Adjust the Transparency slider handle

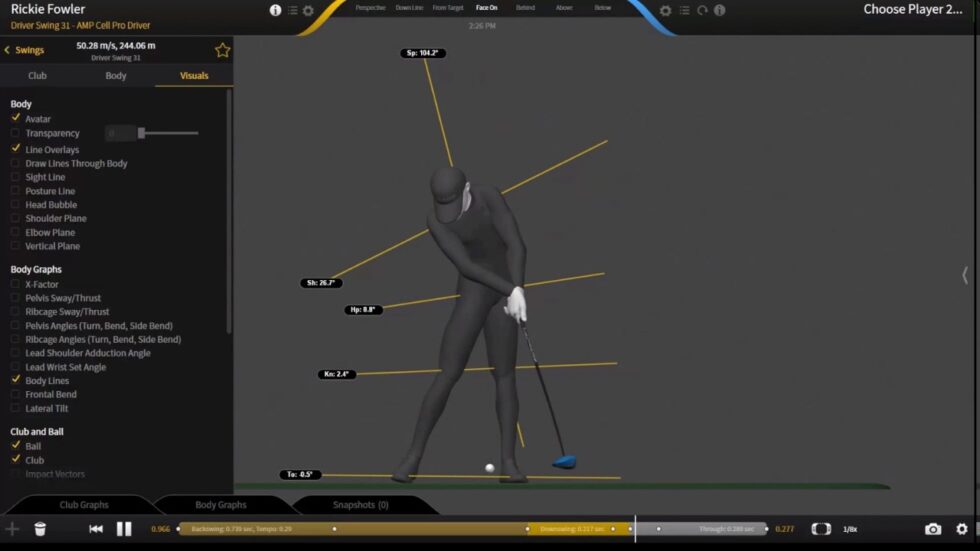142,132
